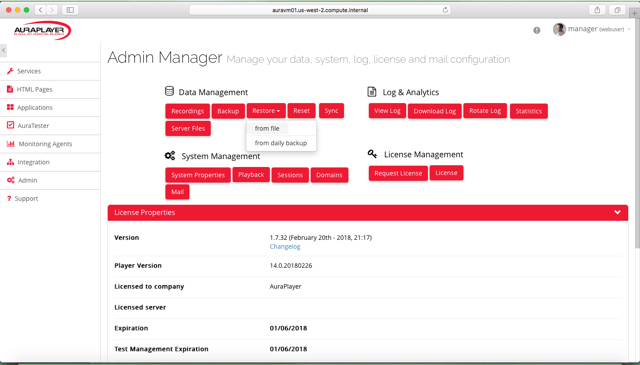Click the Services wrench icon in sidebar
640x365 pixels.
[x=10, y=71]
